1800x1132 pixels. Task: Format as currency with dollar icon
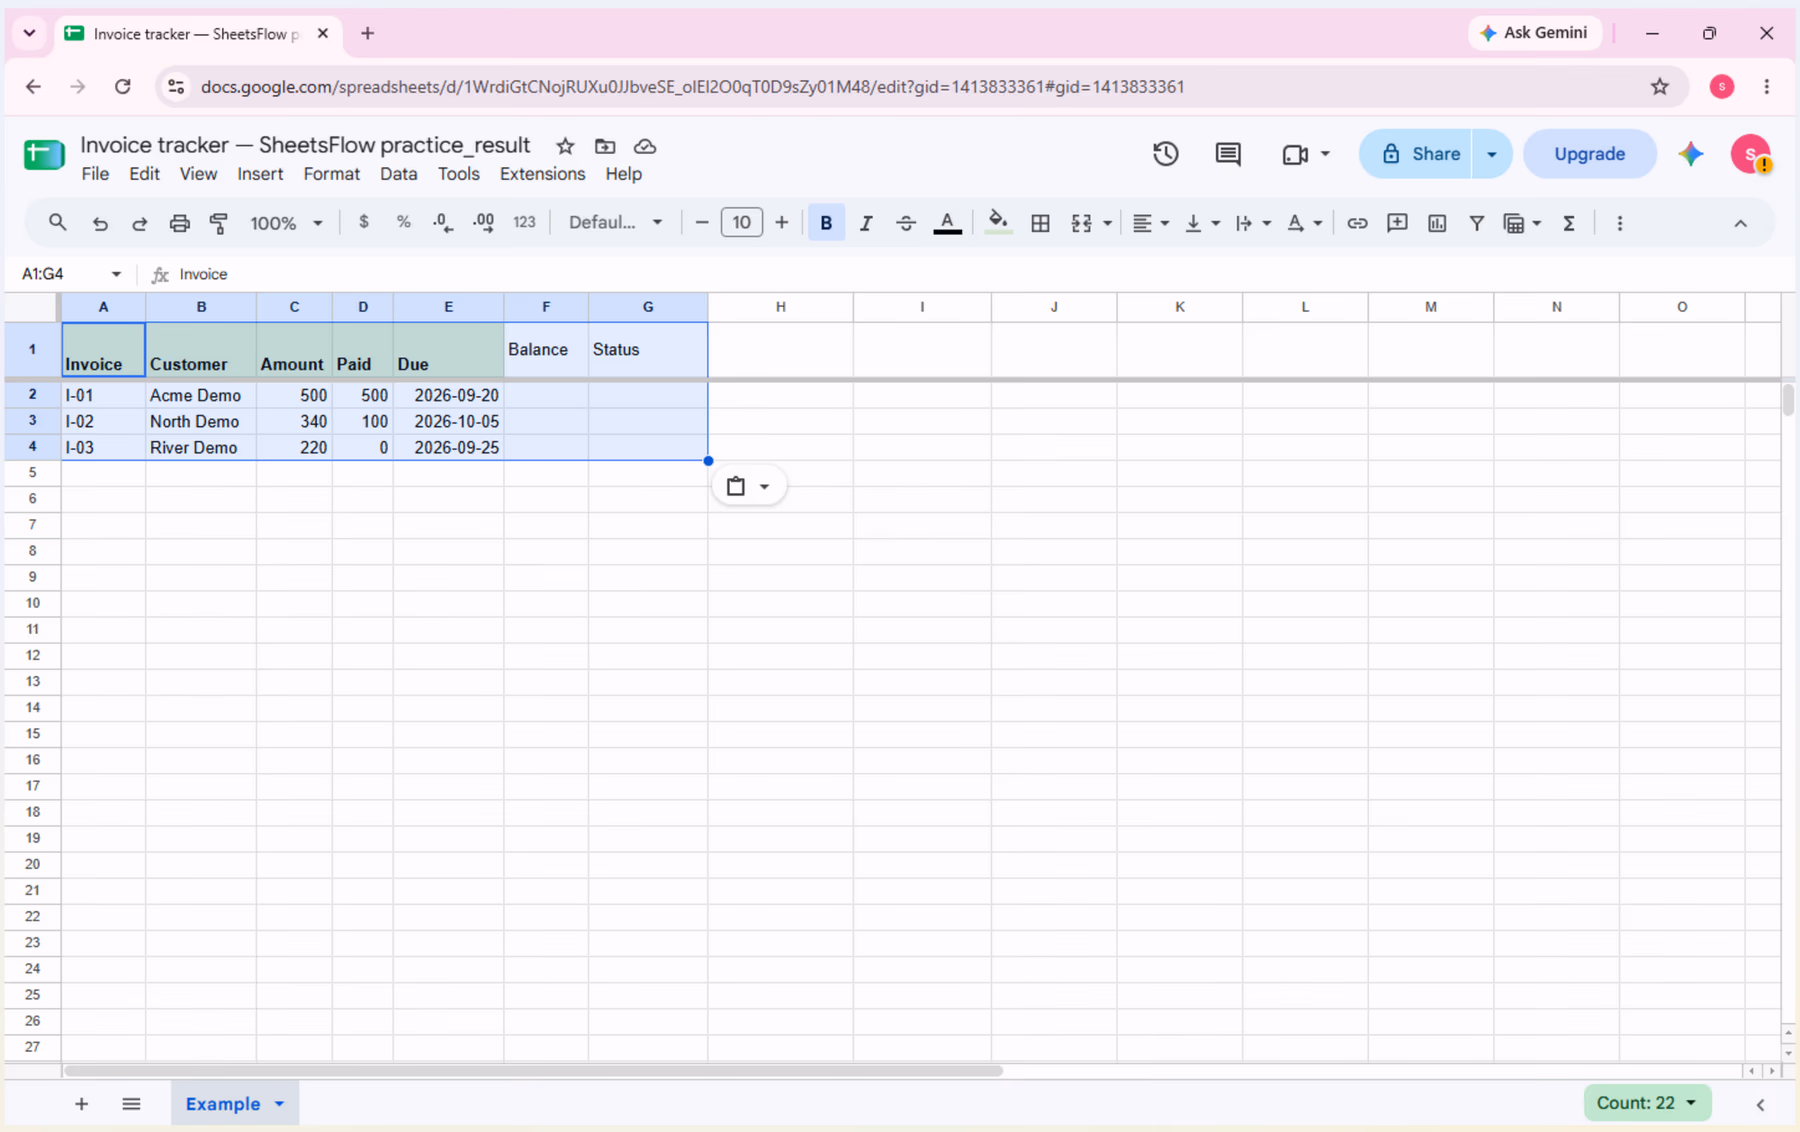click(x=364, y=222)
